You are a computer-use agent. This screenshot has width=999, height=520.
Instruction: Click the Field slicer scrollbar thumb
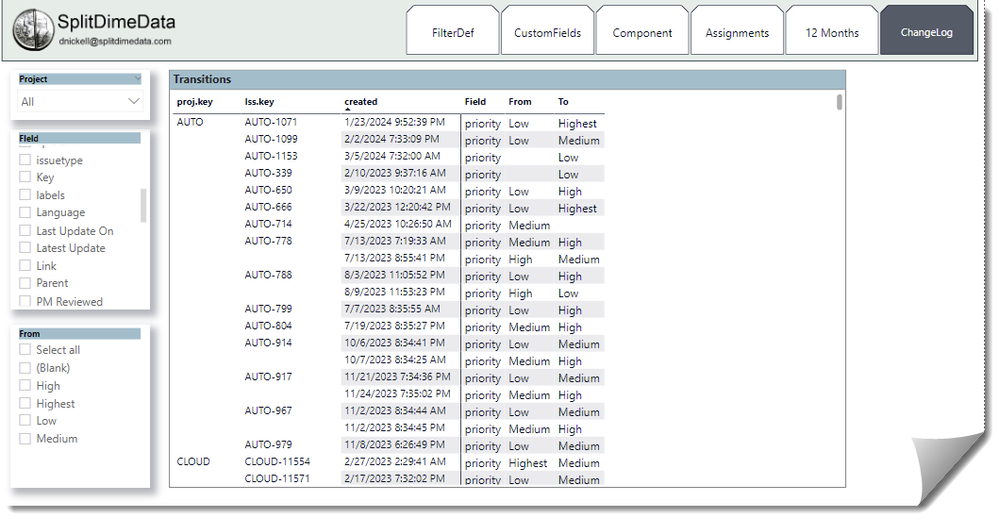(143, 205)
